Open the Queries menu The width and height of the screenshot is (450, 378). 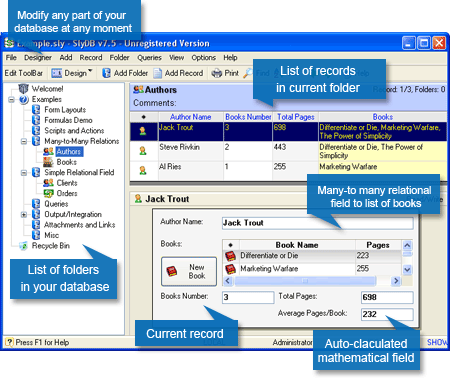click(149, 58)
